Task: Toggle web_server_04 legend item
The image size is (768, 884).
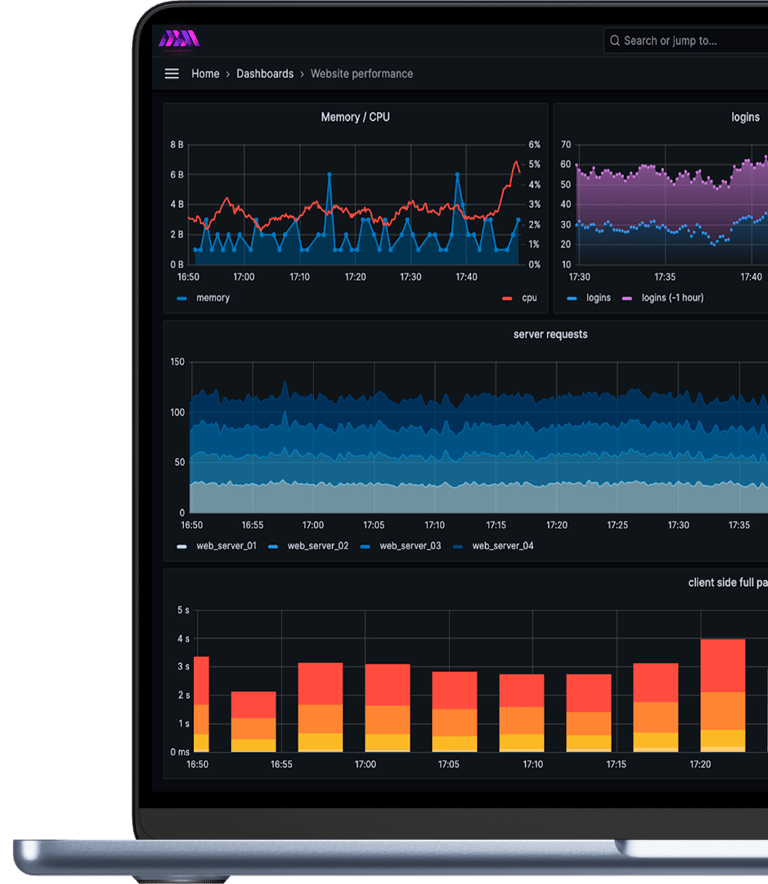Action: tap(502, 546)
